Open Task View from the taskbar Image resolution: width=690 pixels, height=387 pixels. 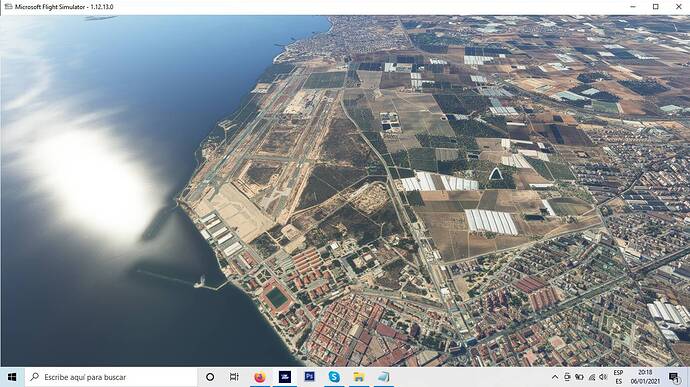pyautogui.click(x=234, y=377)
